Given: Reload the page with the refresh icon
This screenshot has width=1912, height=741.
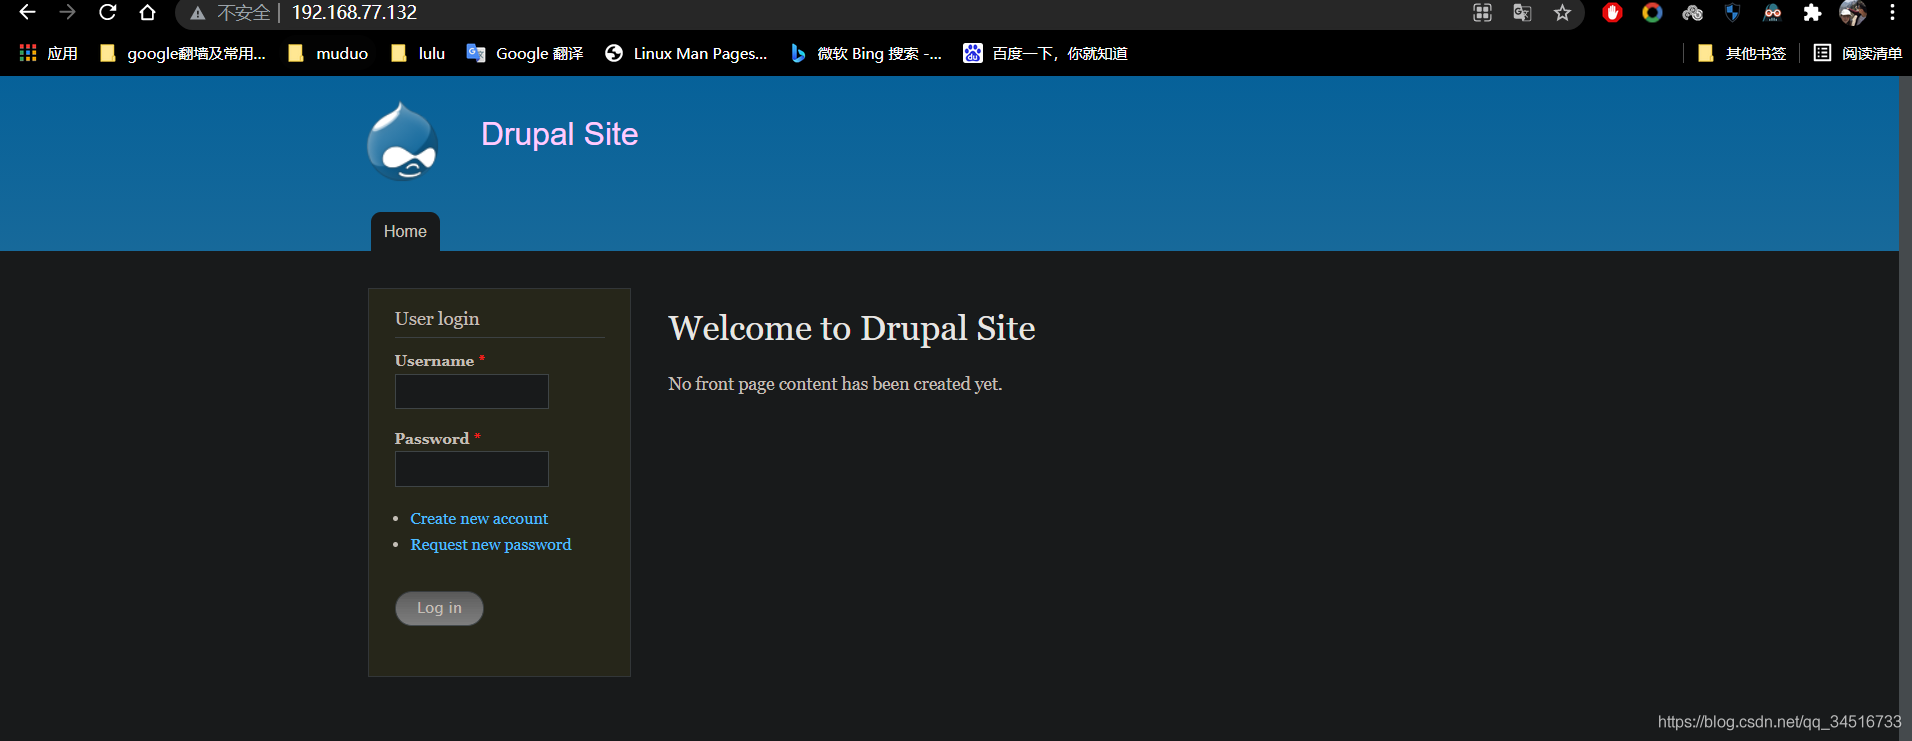Looking at the screenshot, I should pos(107,12).
